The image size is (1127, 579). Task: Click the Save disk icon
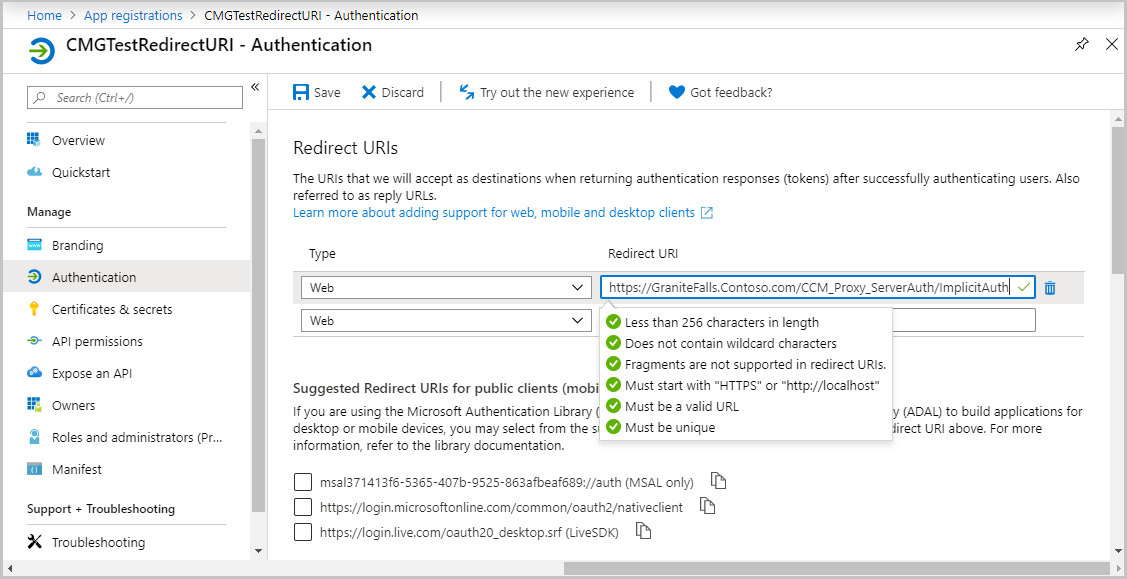click(301, 92)
